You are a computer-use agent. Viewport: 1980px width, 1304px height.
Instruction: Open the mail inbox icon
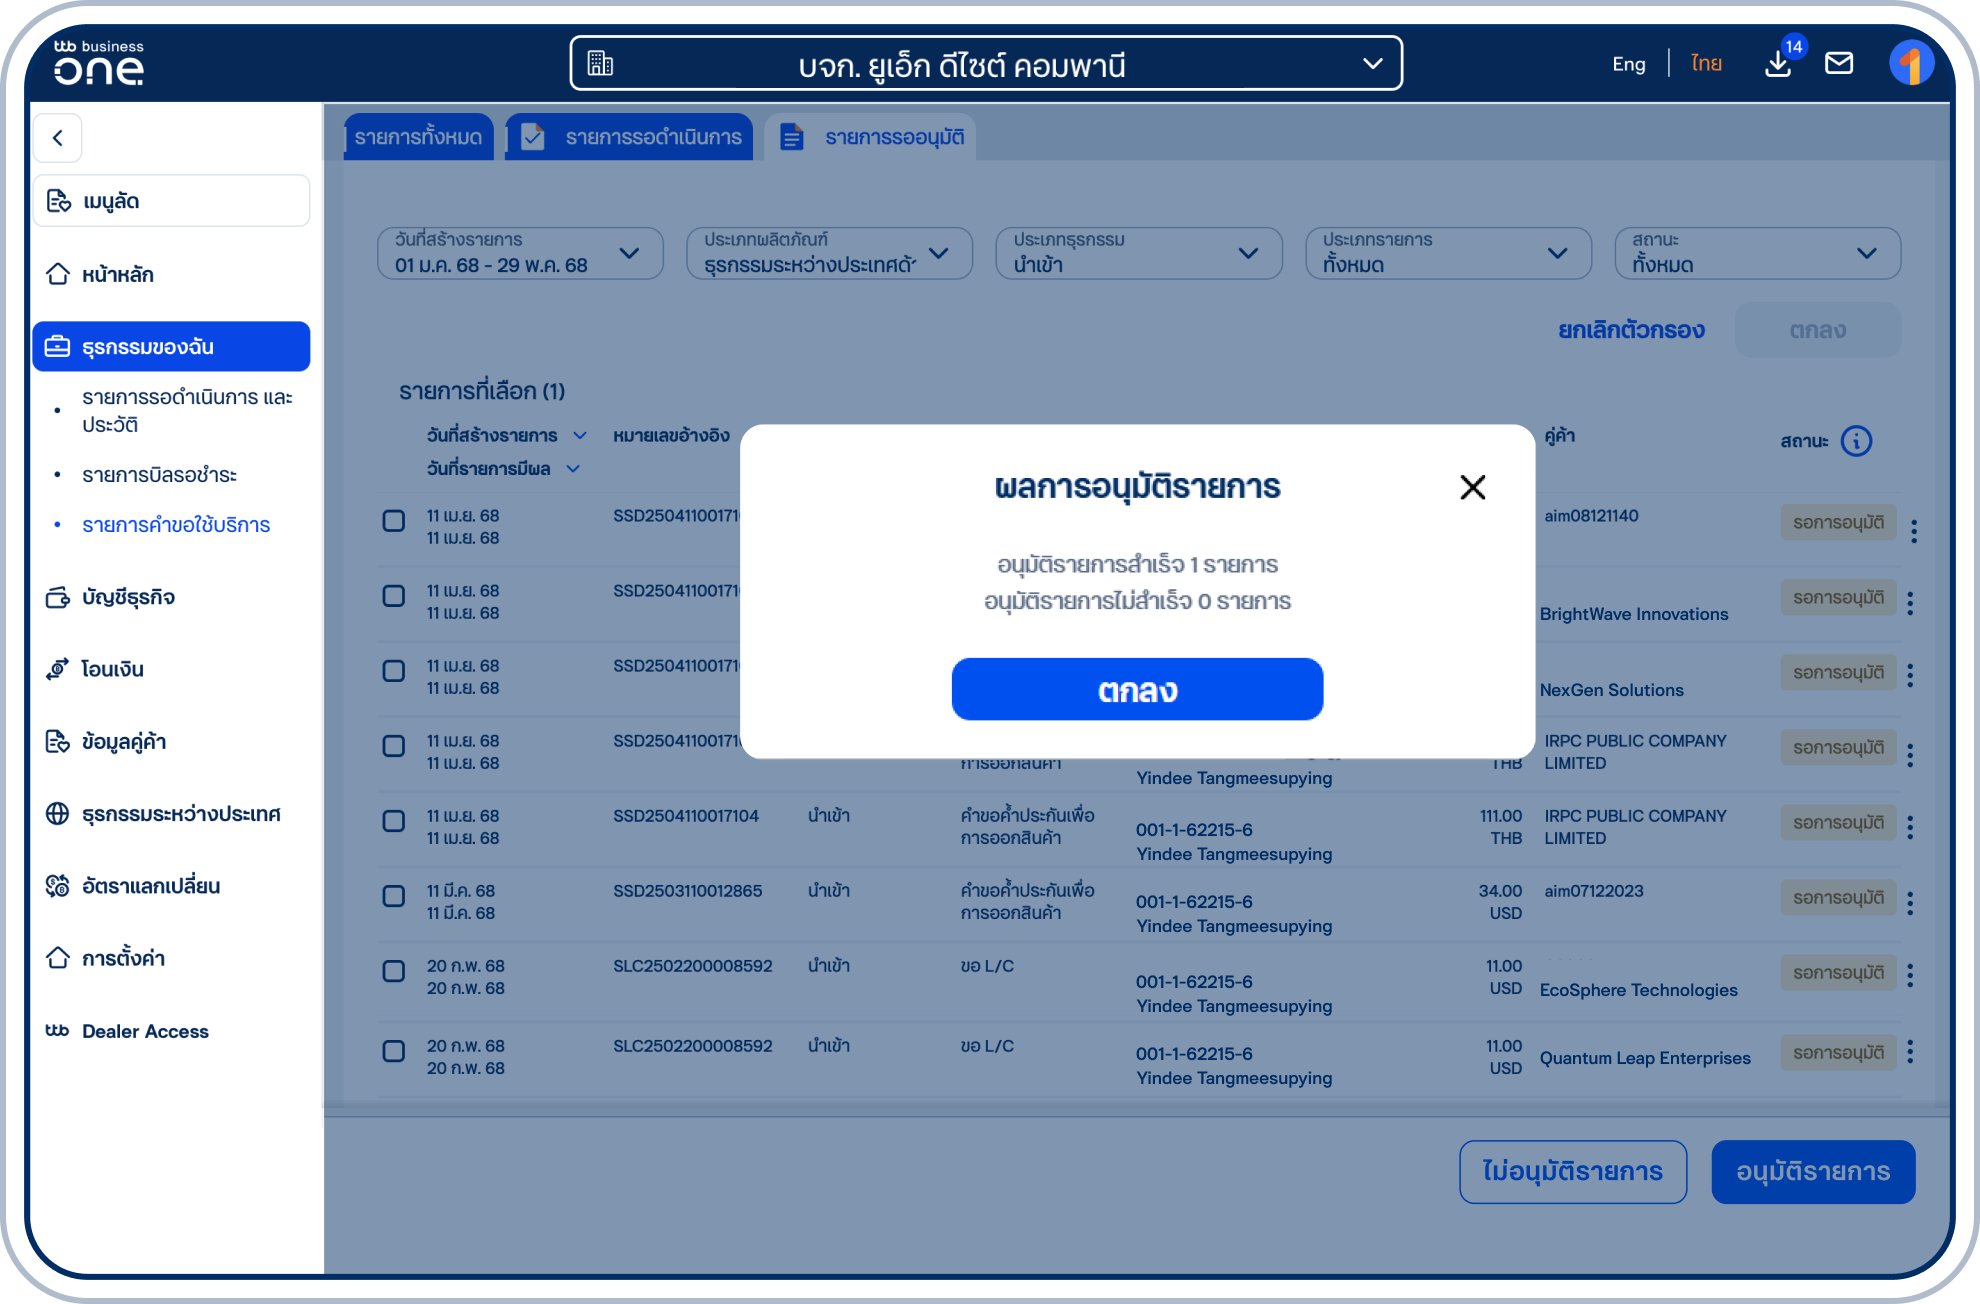pos(1839,64)
